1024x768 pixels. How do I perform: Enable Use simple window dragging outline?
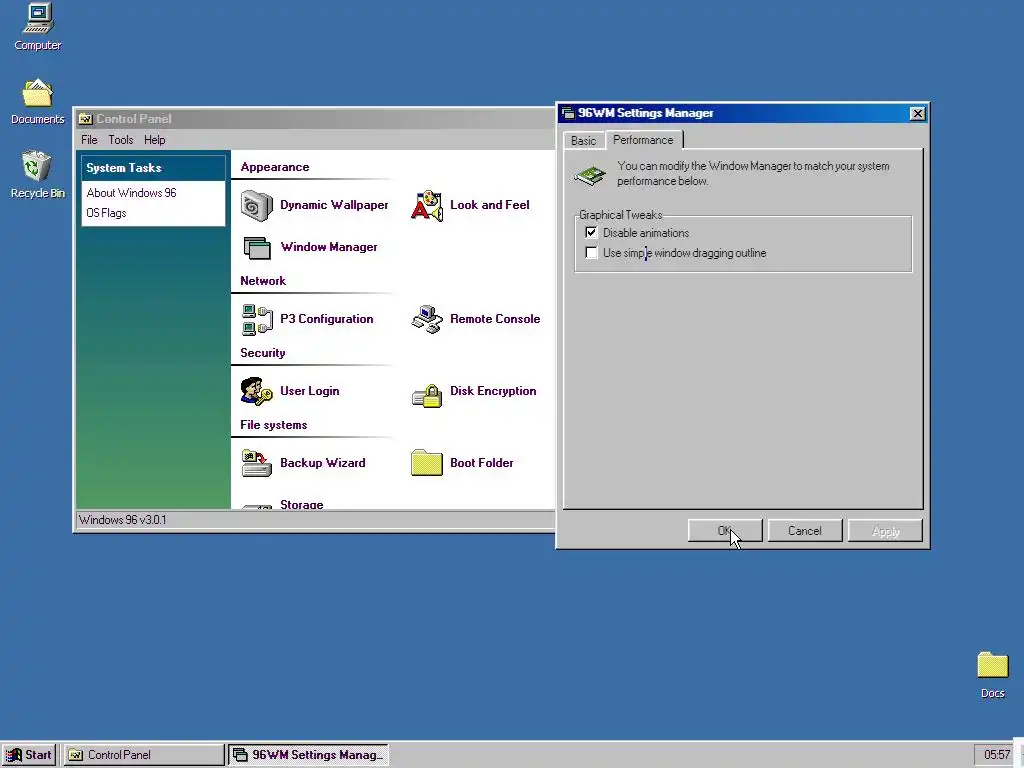(591, 253)
